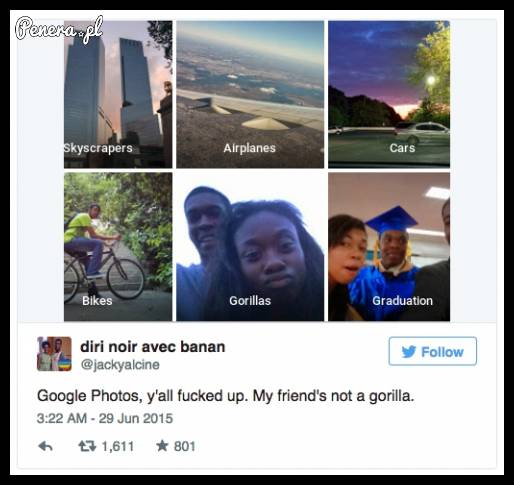Click the Graduation caption text on the thumbnail
The height and width of the screenshot is (485, 514).
(x=402, y=301)
